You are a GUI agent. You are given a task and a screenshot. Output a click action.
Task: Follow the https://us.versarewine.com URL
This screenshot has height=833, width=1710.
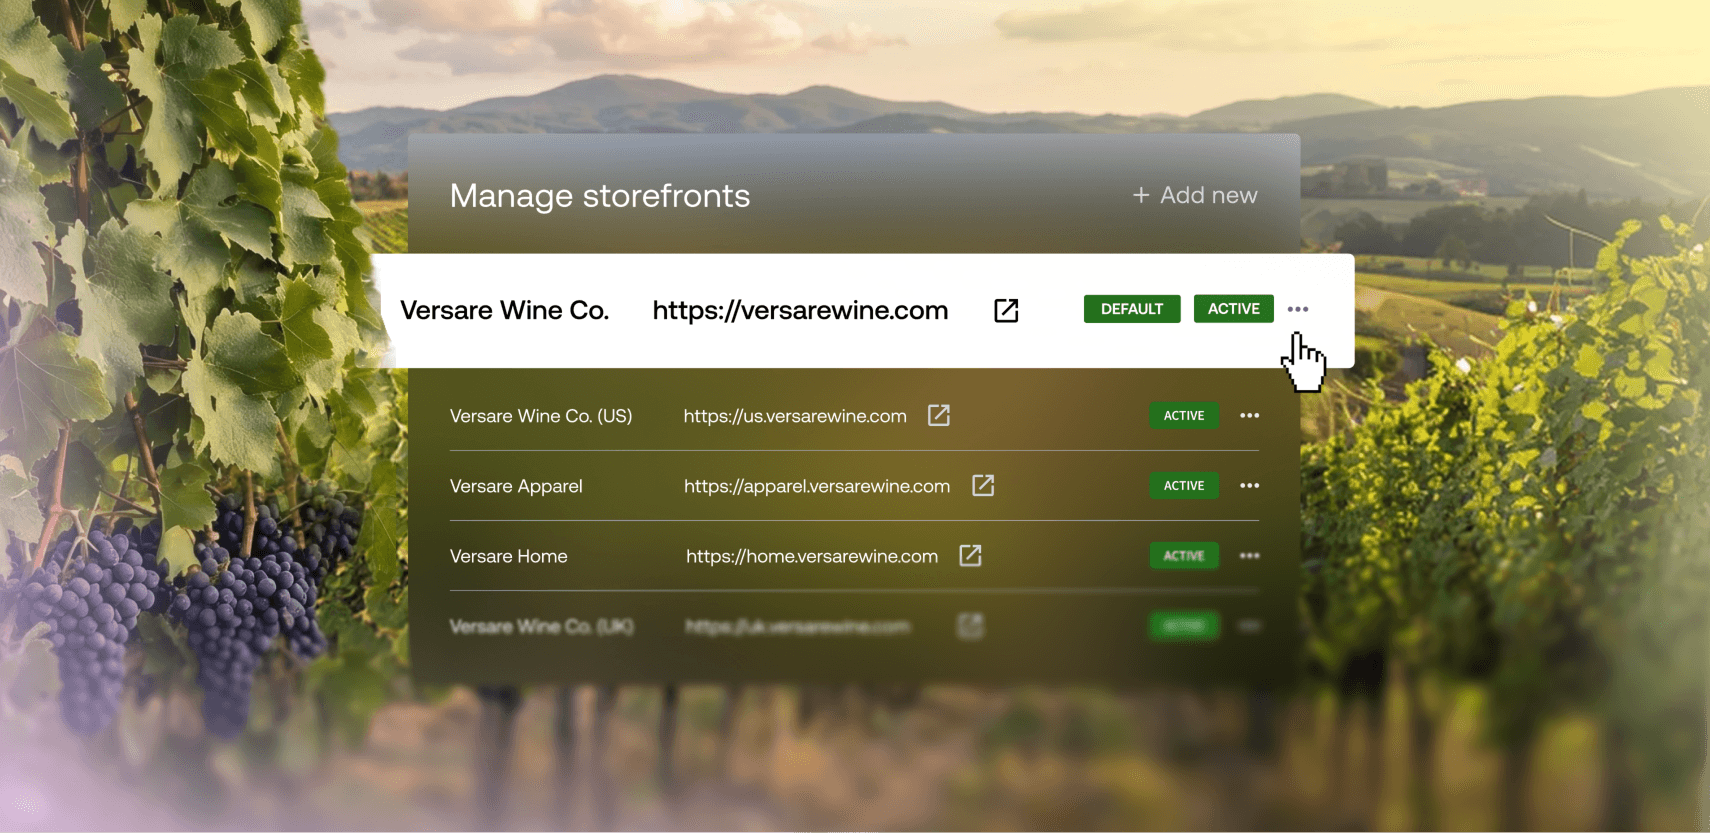tap(795, 416)
